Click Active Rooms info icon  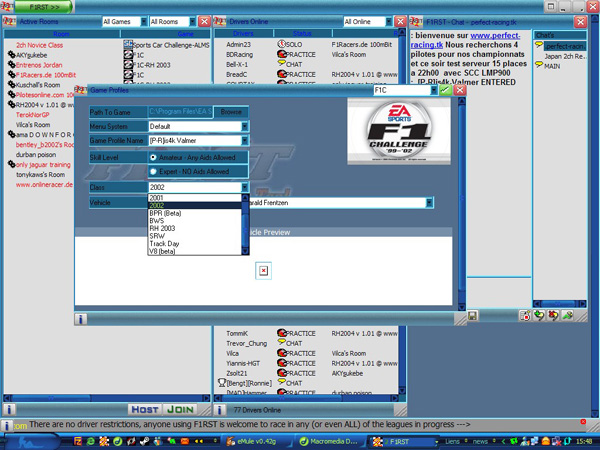coord(9,409)
